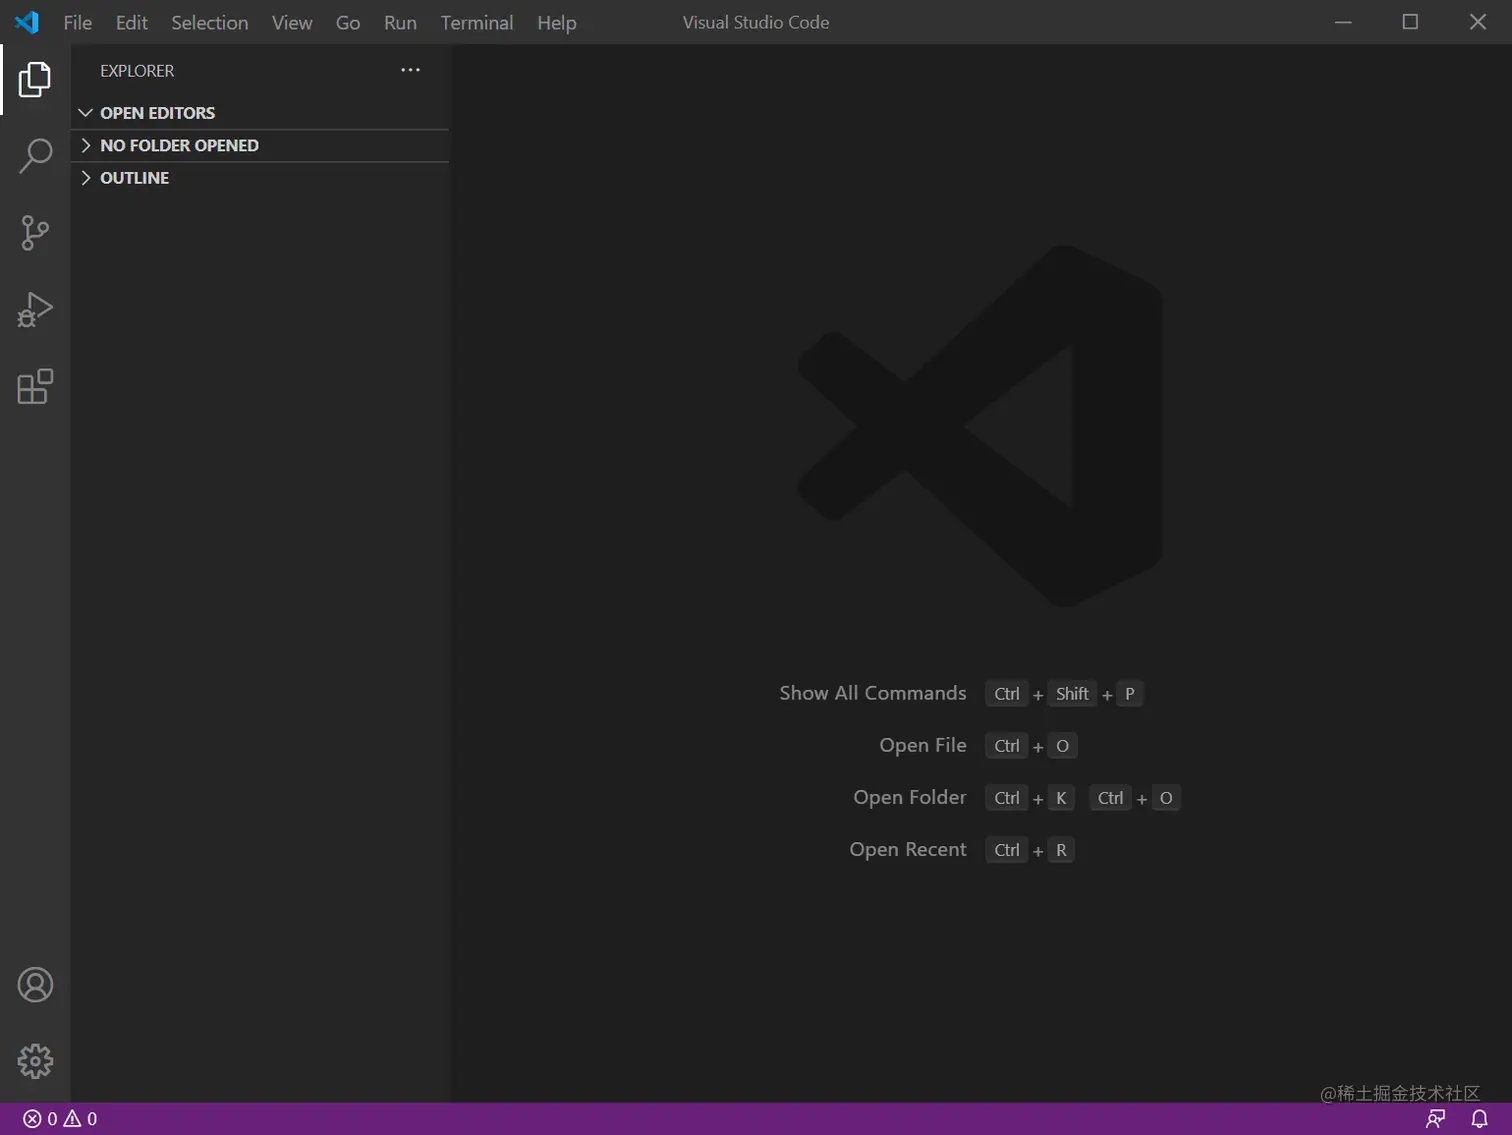The width and height of the screenshot is (1512, 1135).
Task: Click the warnings count in status bar
Action: click(81, 1119)
